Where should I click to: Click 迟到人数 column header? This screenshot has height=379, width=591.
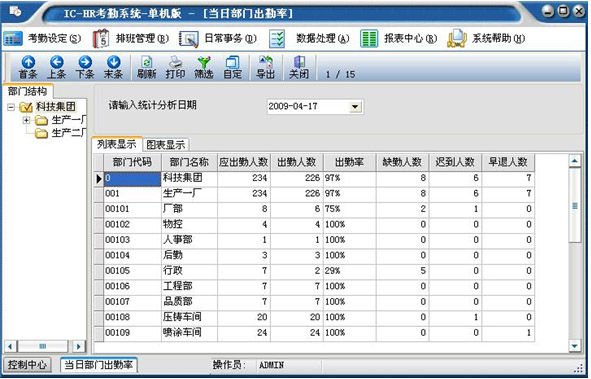[x=455, y=162]
